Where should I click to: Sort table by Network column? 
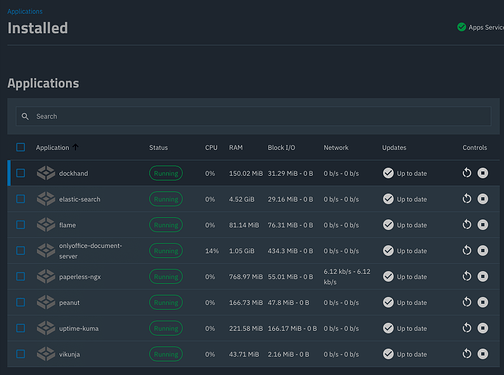pos(336,147)
